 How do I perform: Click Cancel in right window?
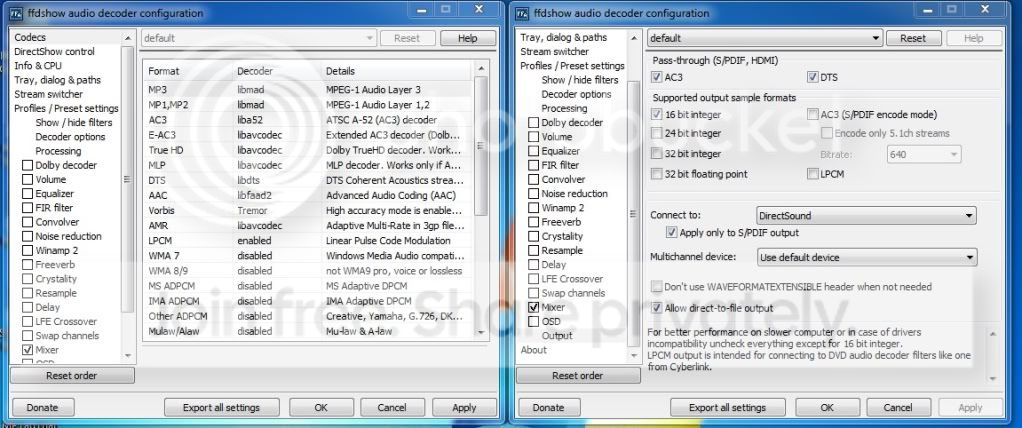point(898,408)
